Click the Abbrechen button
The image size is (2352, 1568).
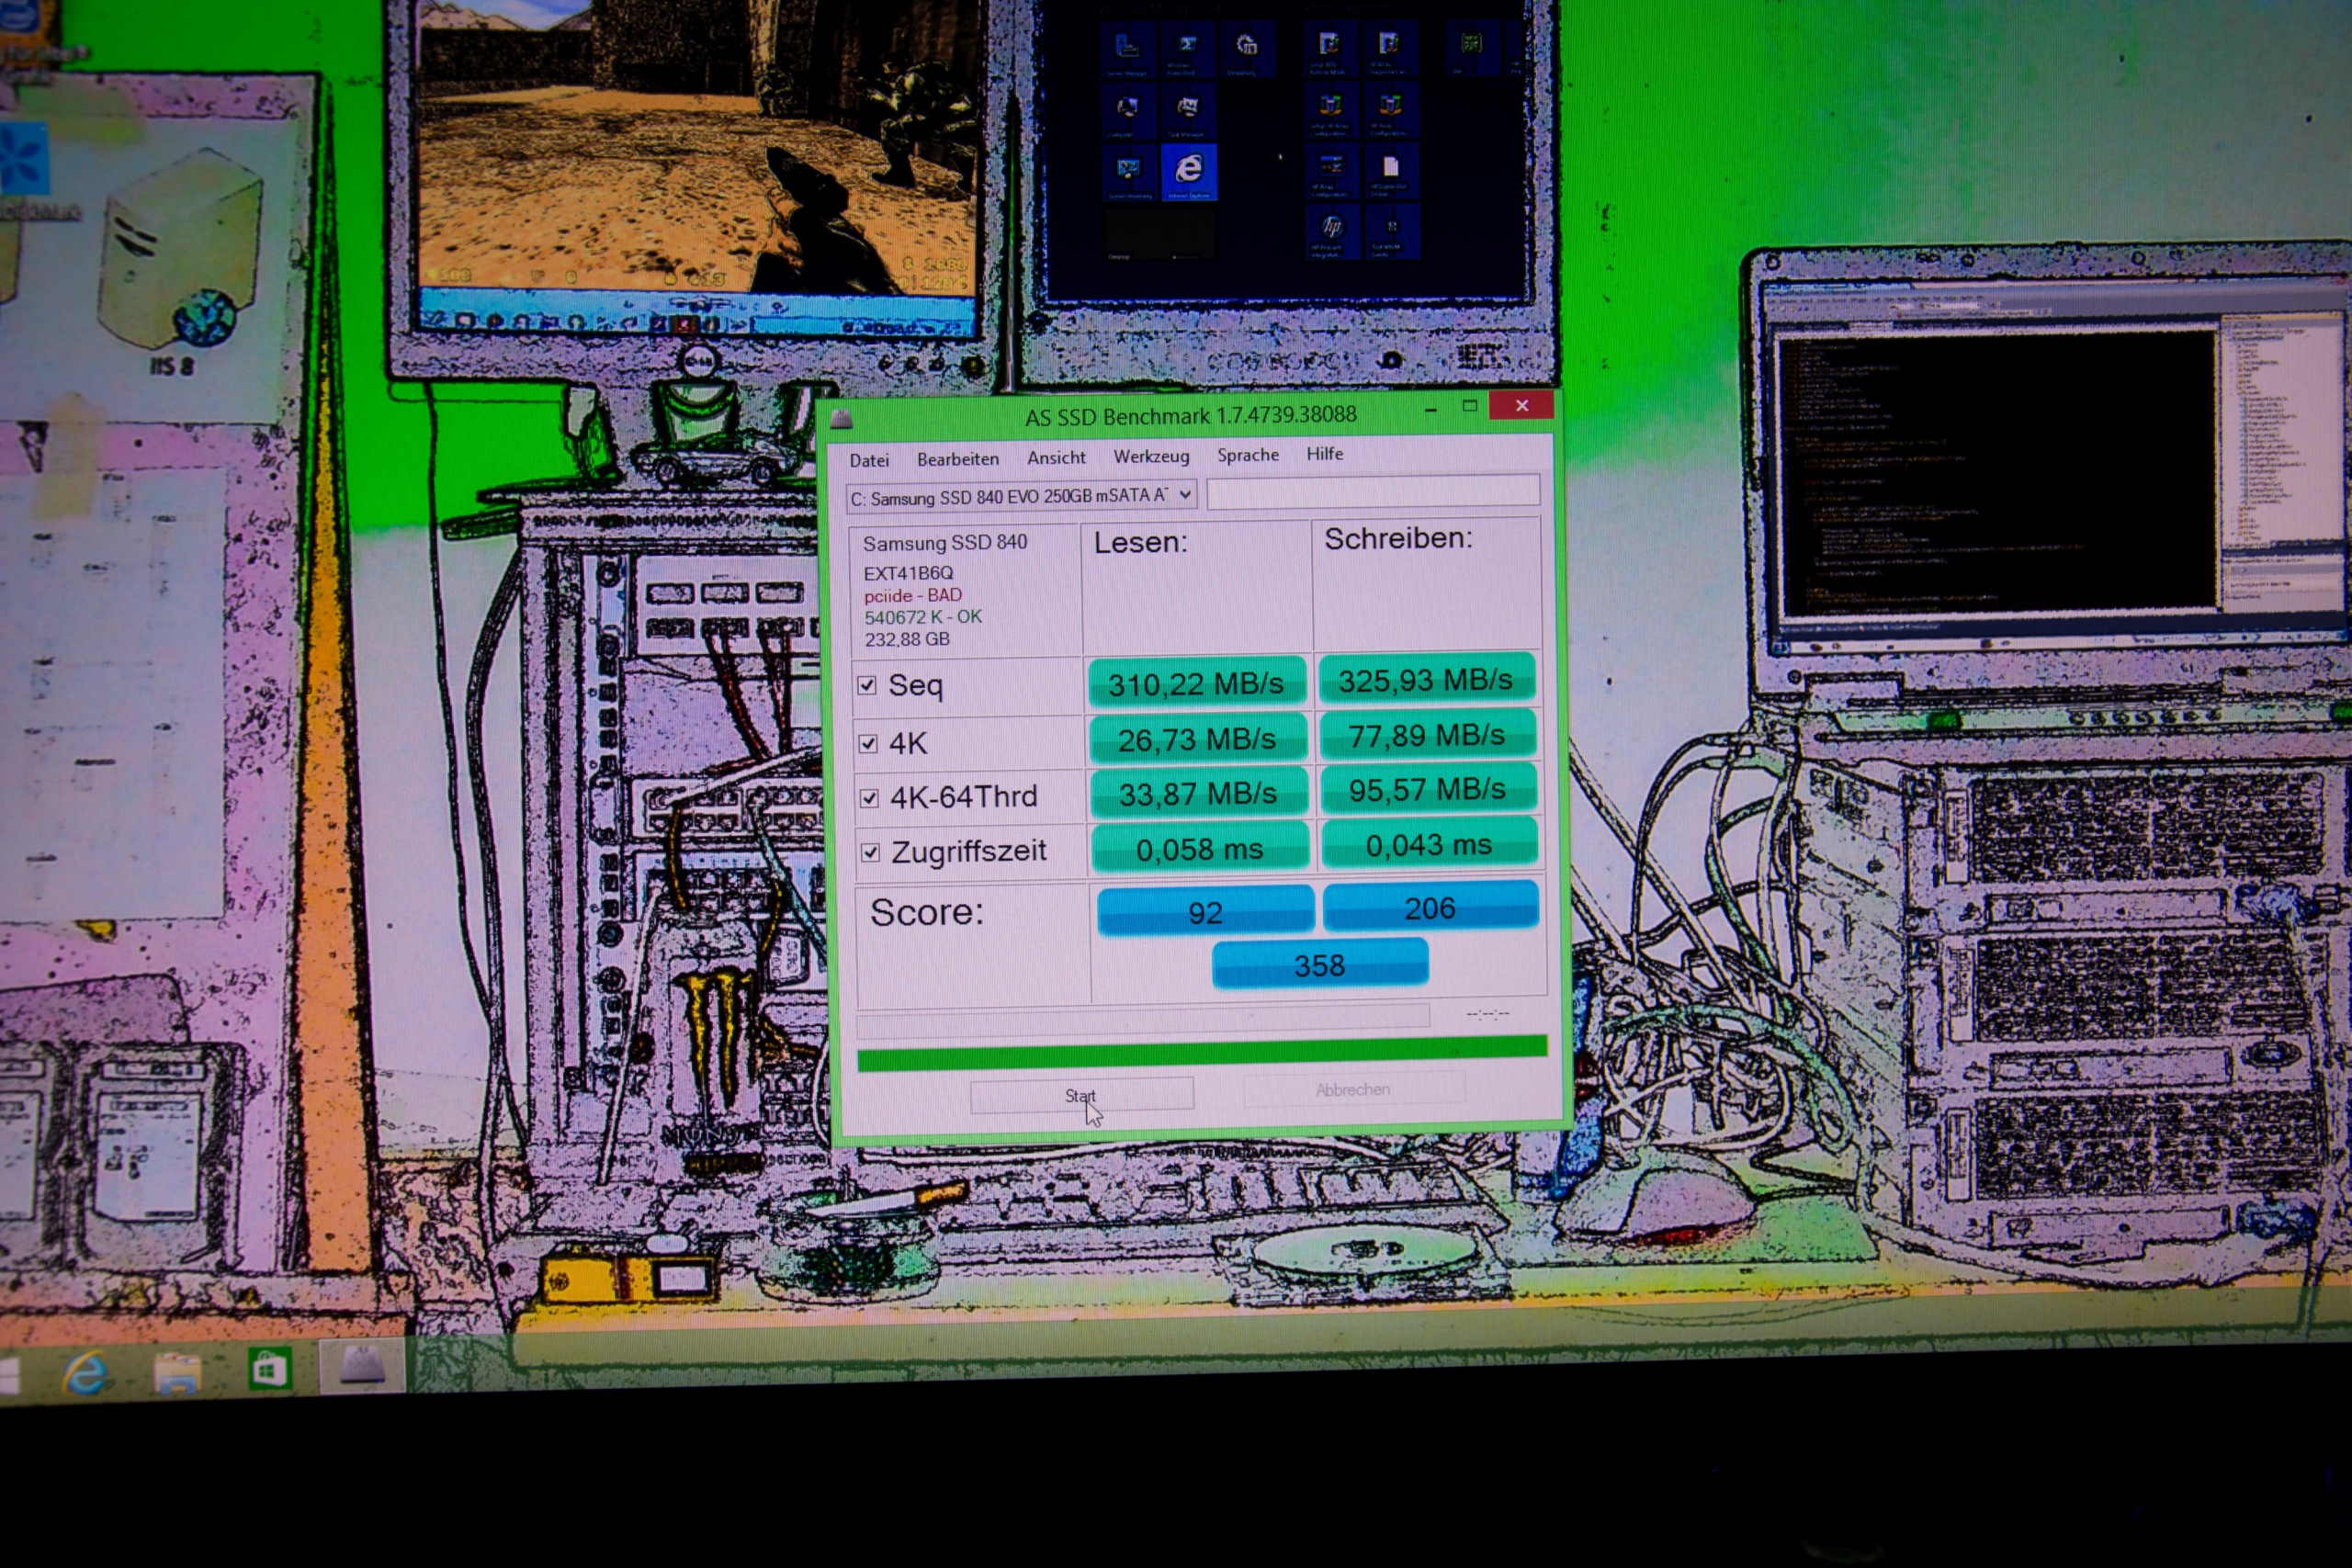[x=1352, y=1090]
